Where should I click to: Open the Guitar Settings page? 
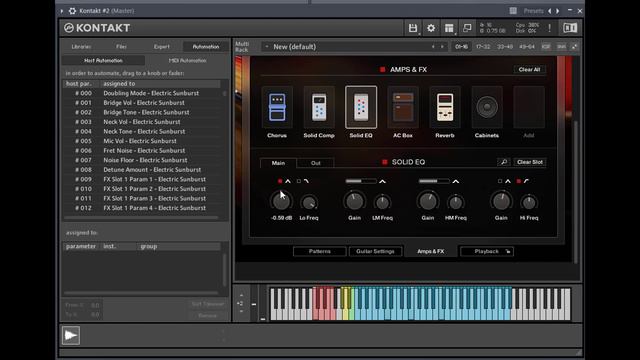[375, 251]
